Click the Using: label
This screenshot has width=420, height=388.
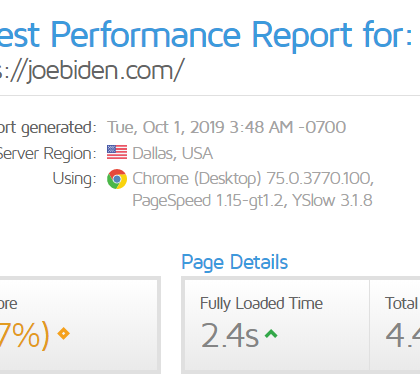75,179
